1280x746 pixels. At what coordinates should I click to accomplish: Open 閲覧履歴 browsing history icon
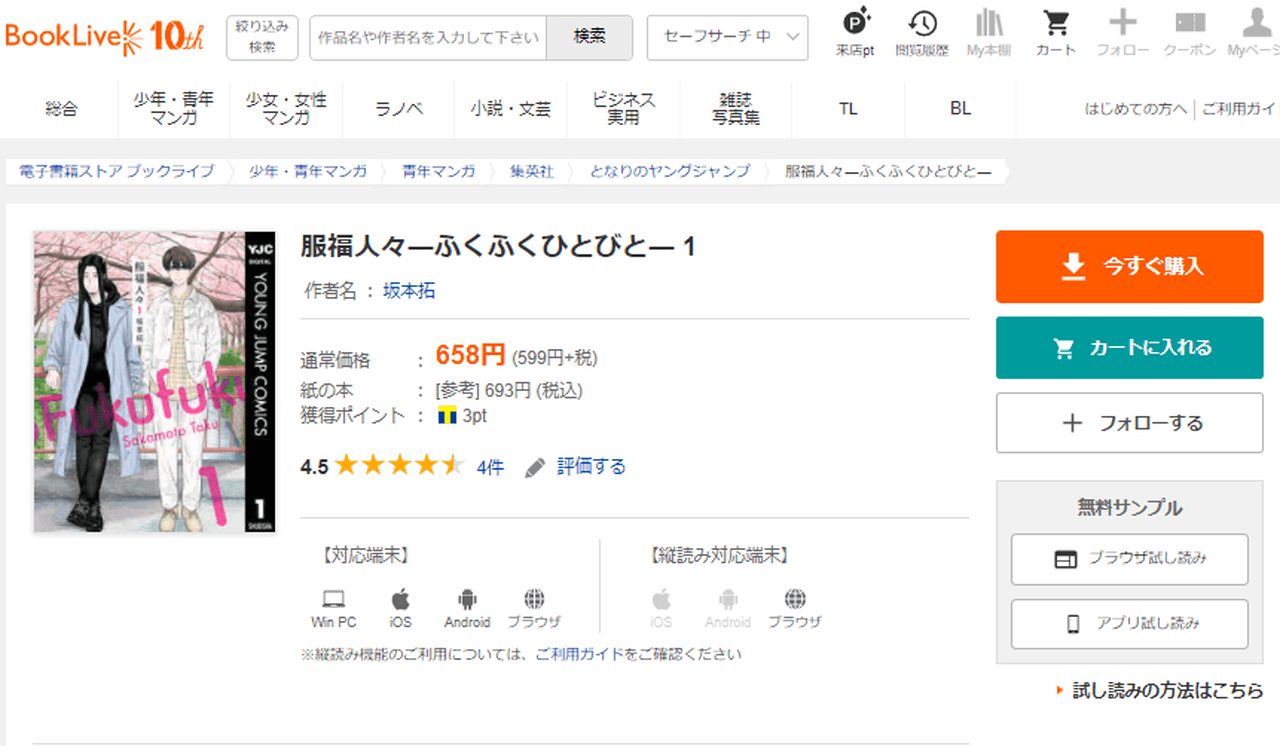[922, 24]
